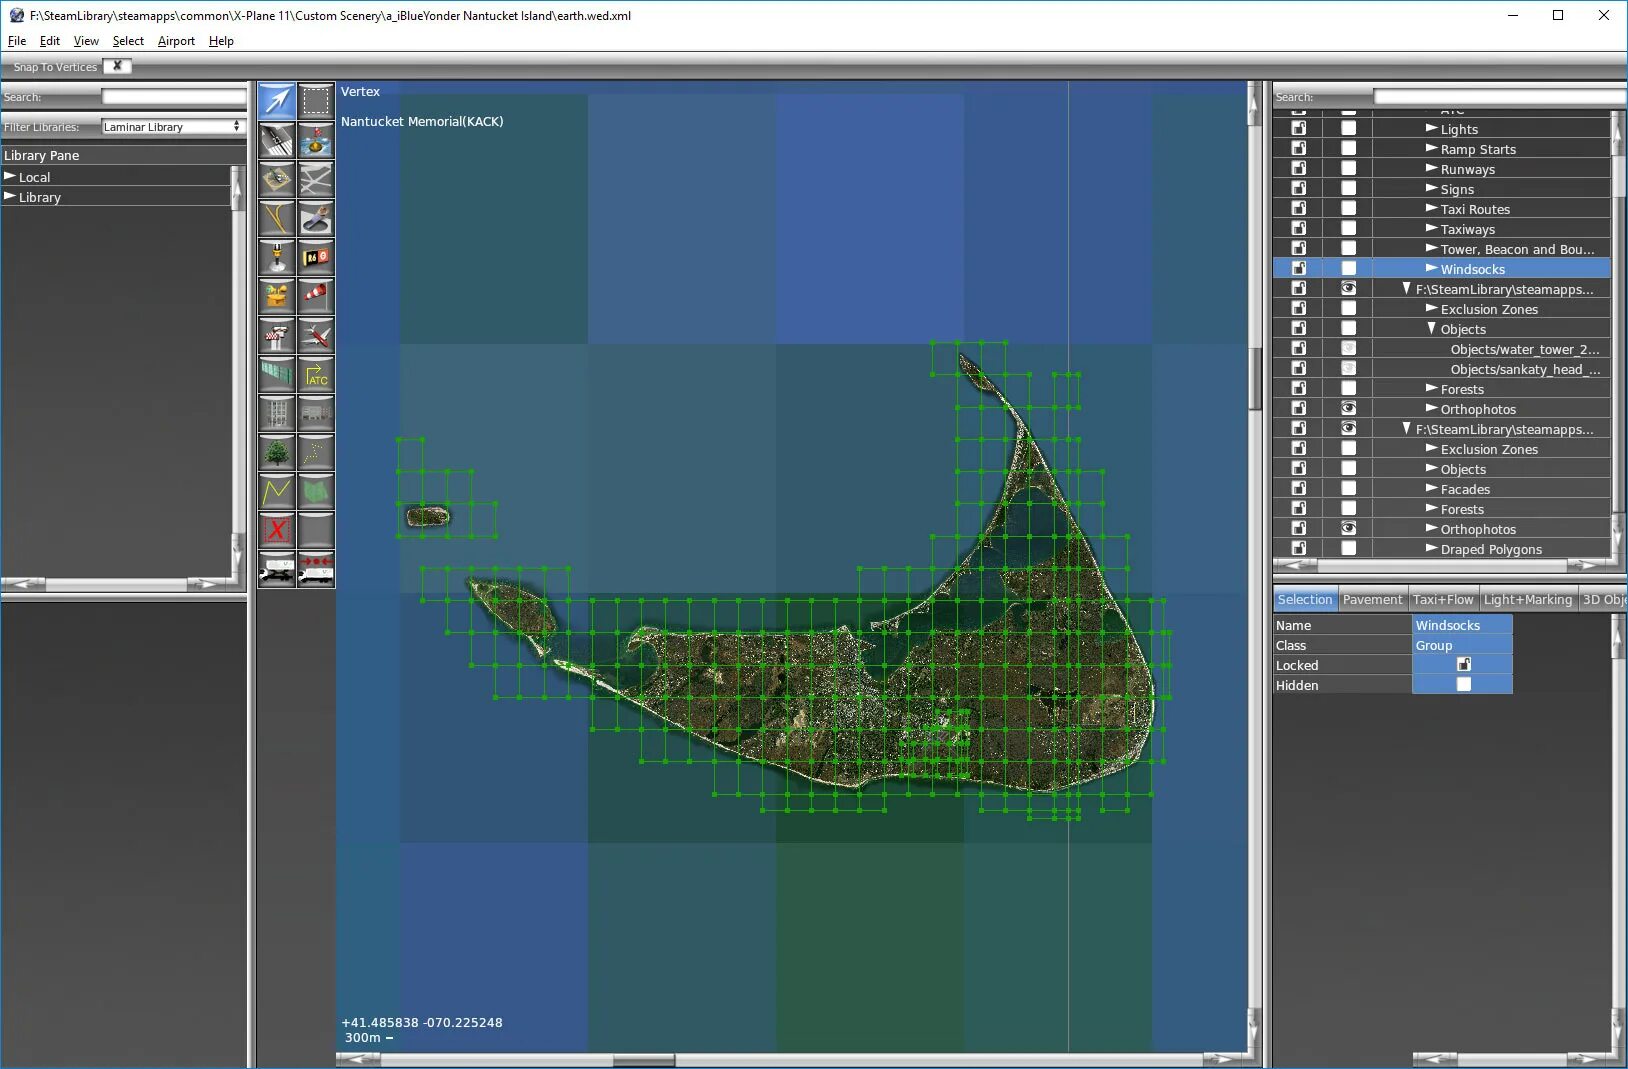
Task: Click the map vertical scrollbar thumb
Action: 1255,378
